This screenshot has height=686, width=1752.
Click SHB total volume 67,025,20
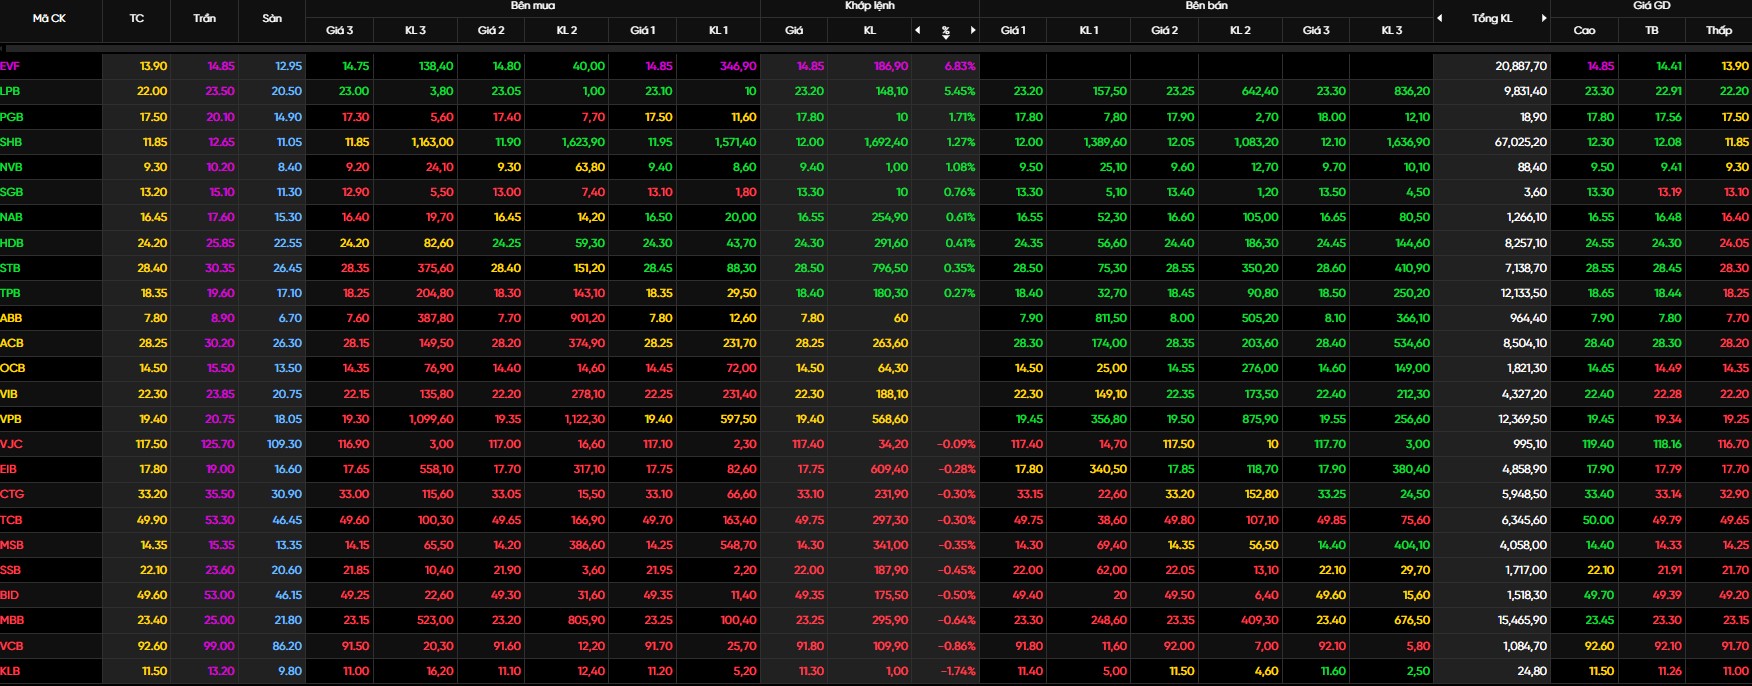pyautogui.click(x=1521, y=142)
